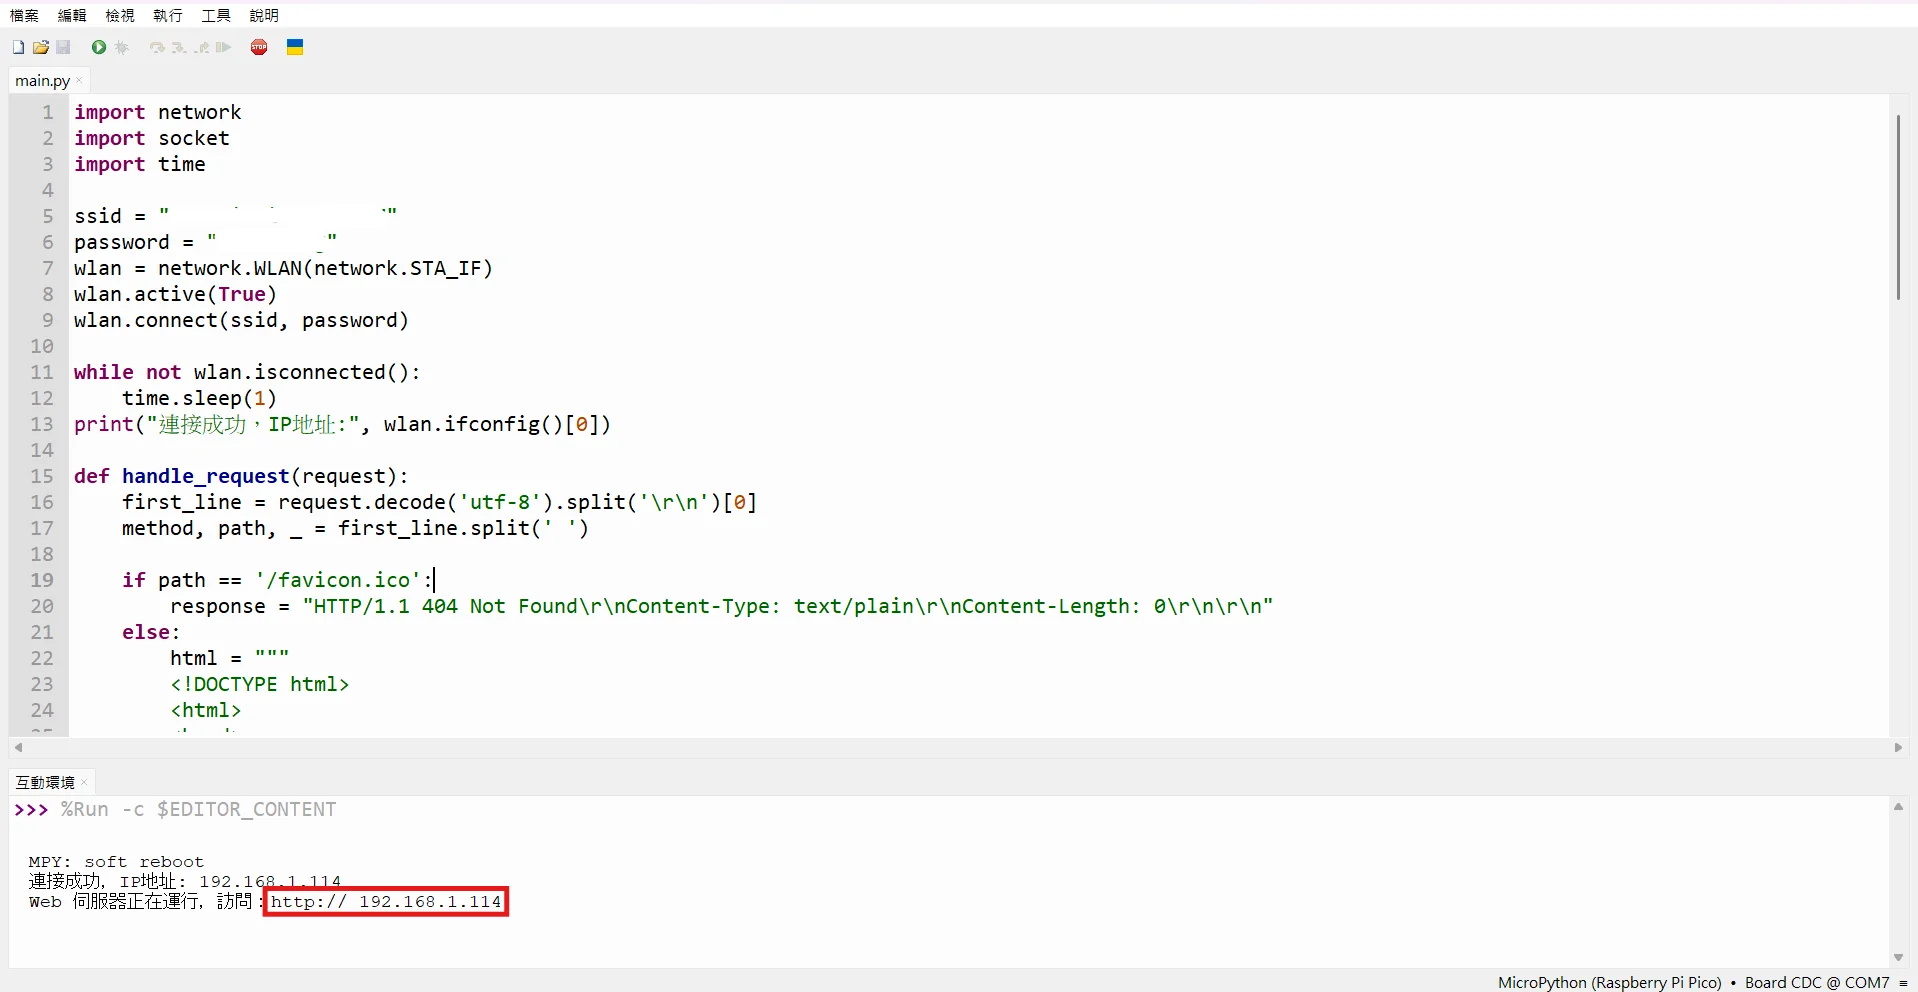Click the Step over debug icon
Image resolution: width=1918 pixels, height=992 pixels.
pos(157,47)
